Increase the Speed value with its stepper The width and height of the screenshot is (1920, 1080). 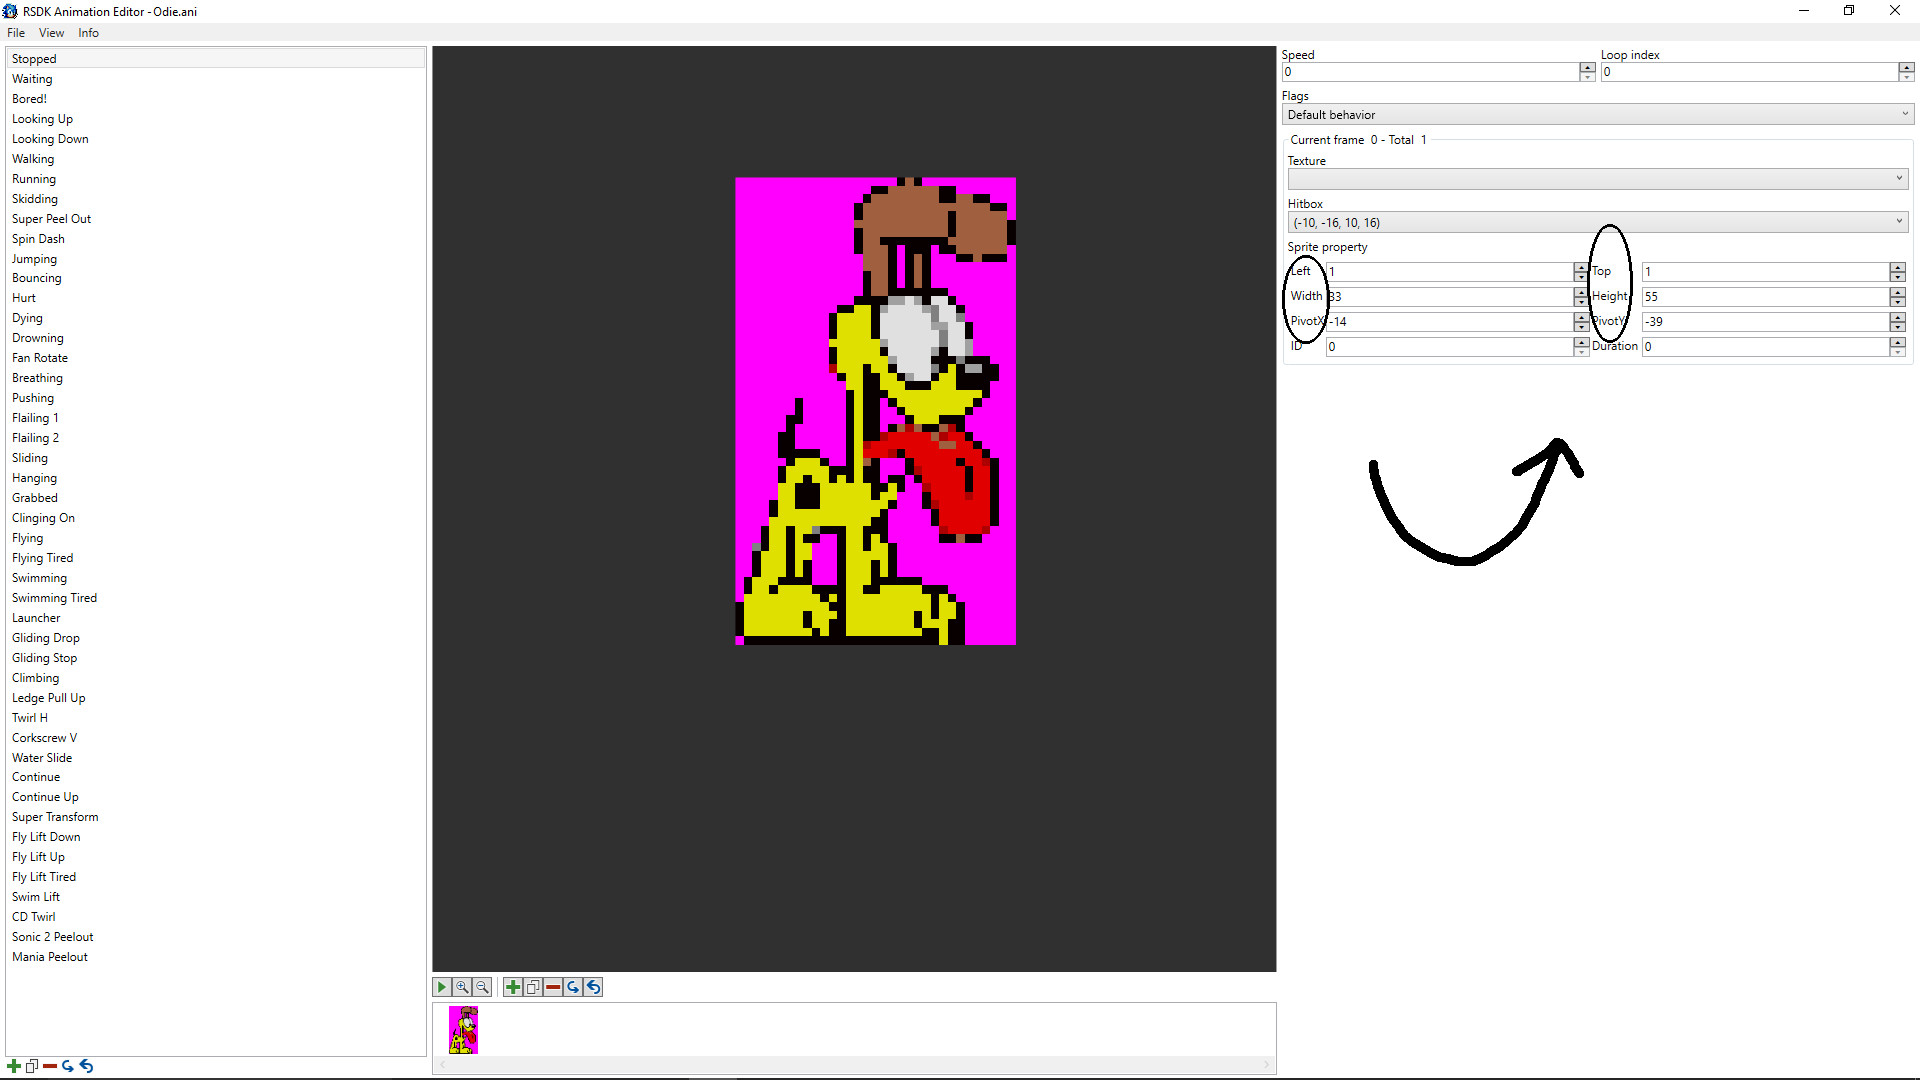click(x=1588, y=66)
